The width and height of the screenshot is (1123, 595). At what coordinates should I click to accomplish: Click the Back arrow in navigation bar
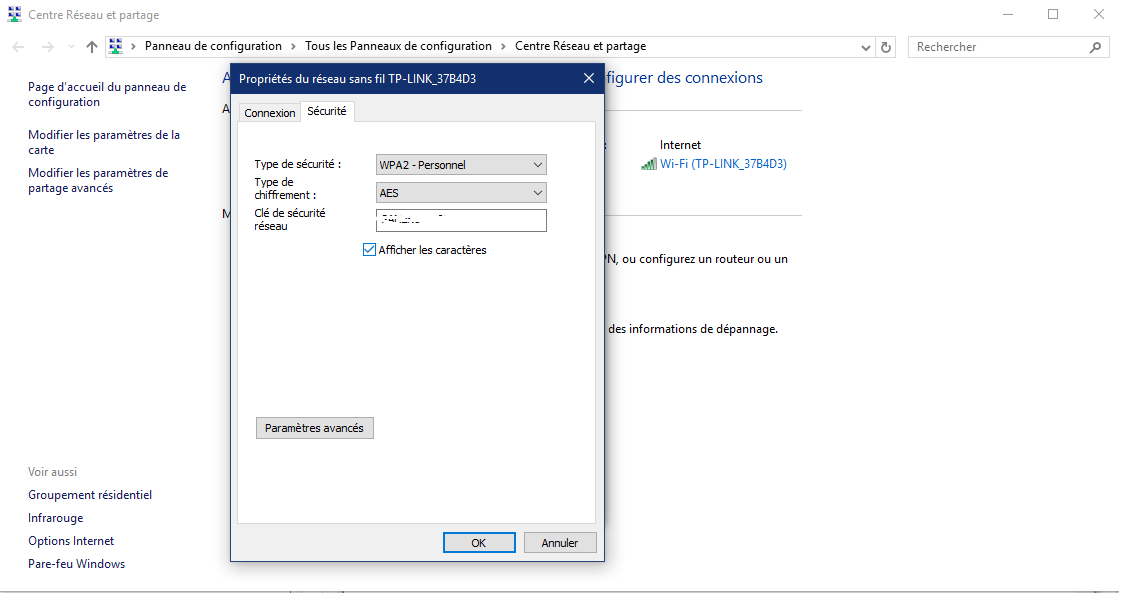click(19, 47)
